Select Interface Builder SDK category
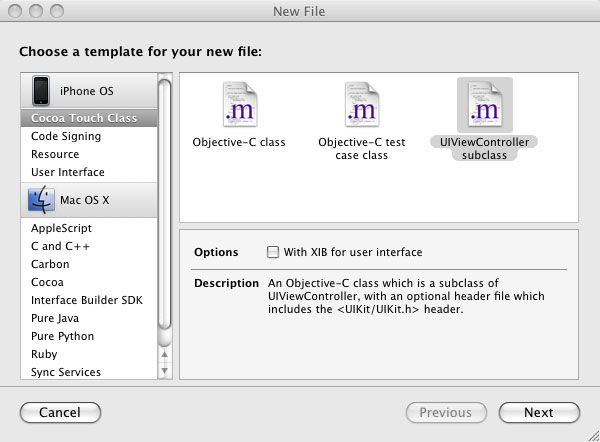600x442 pixels. [x=89, y=300]
